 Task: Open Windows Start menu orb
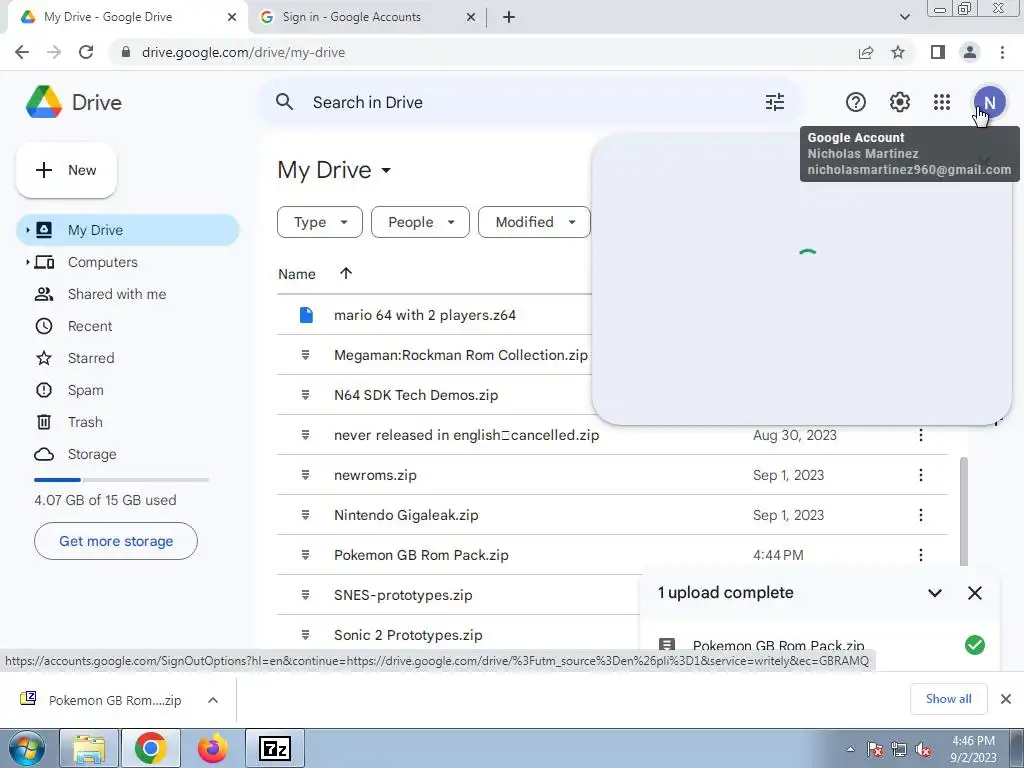tap(26, 748)
